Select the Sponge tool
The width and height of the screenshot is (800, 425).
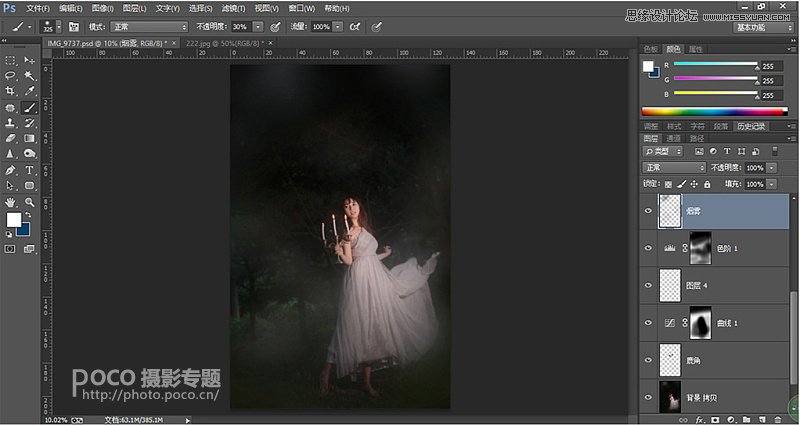click(x=30, y=154)
